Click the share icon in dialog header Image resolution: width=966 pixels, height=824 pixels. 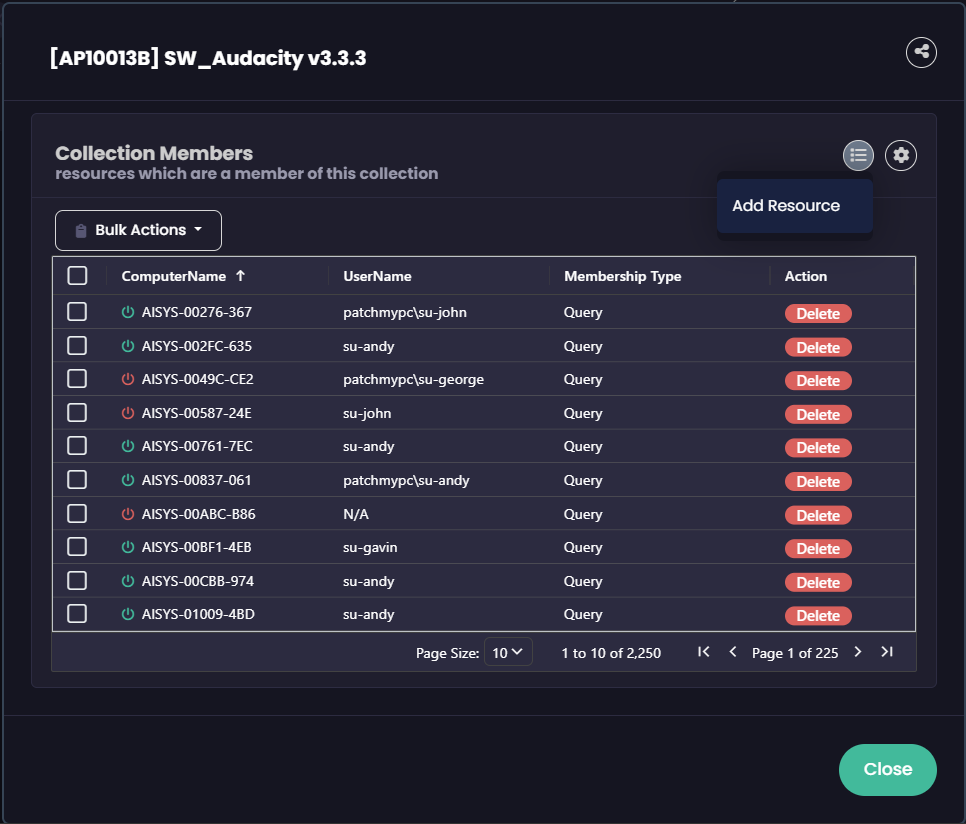tap(921, 52)
